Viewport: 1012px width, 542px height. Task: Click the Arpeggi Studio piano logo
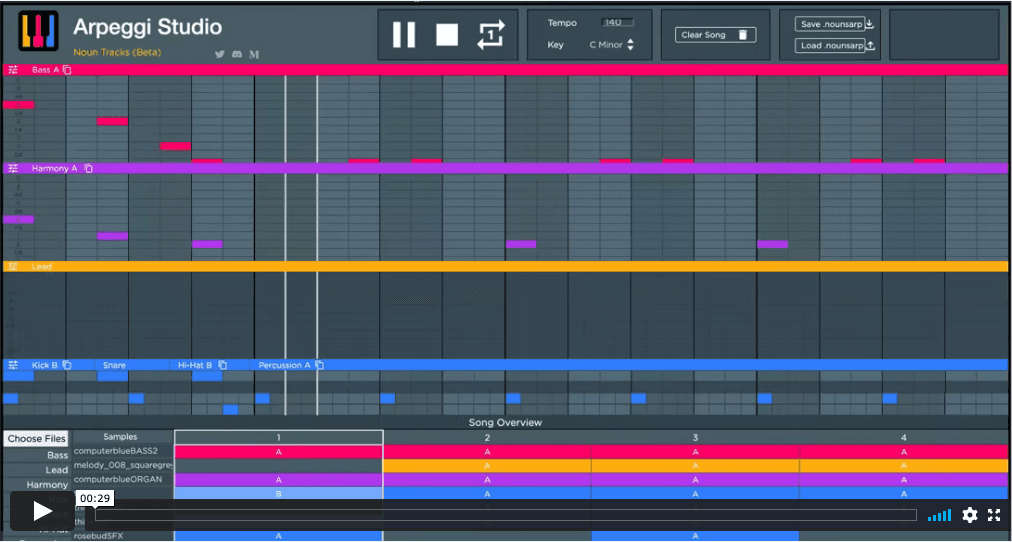tap(38, 31)
